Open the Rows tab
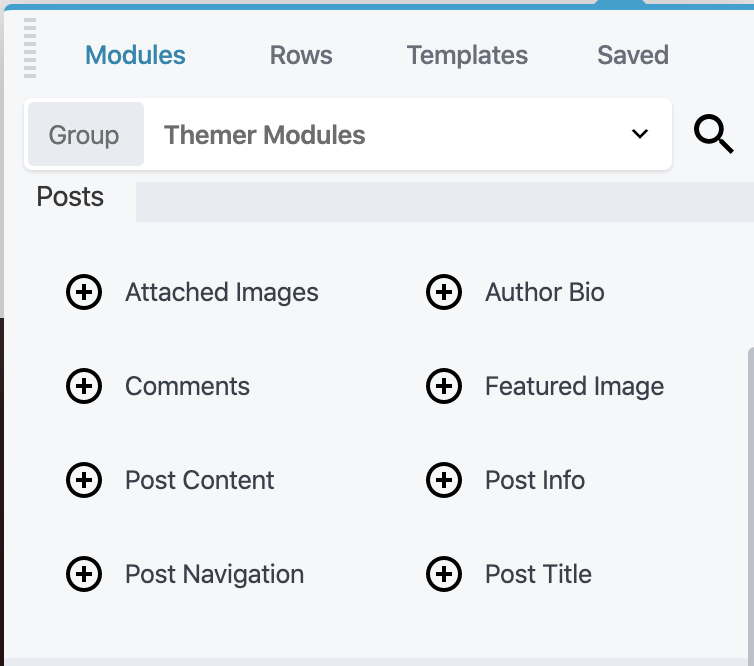Viewport: 754px width, 666px height. click(301, 56)
